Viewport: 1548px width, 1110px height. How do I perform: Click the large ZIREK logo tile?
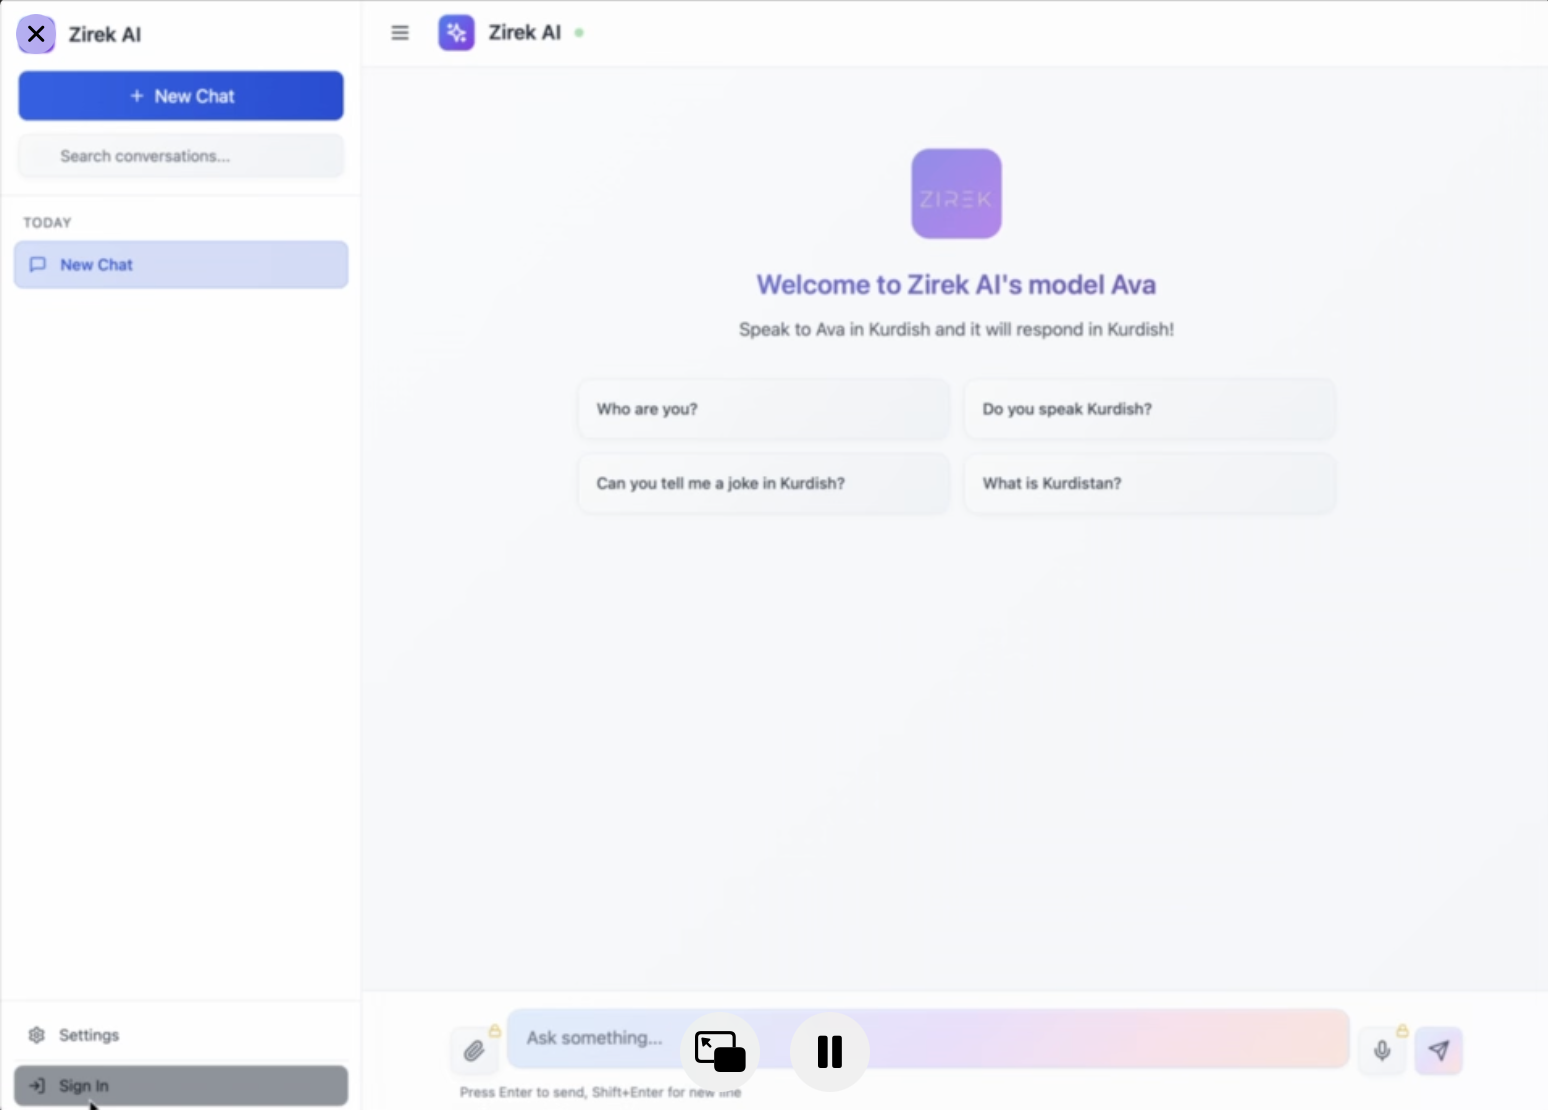pyautogui.click(x=956, y=194)
